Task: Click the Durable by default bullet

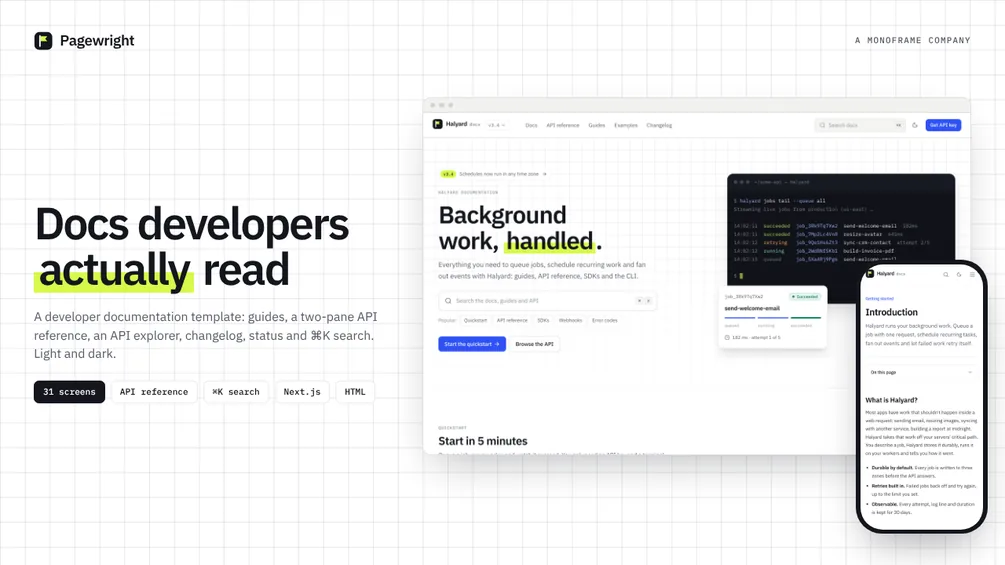Action: (x=920, y=472)
